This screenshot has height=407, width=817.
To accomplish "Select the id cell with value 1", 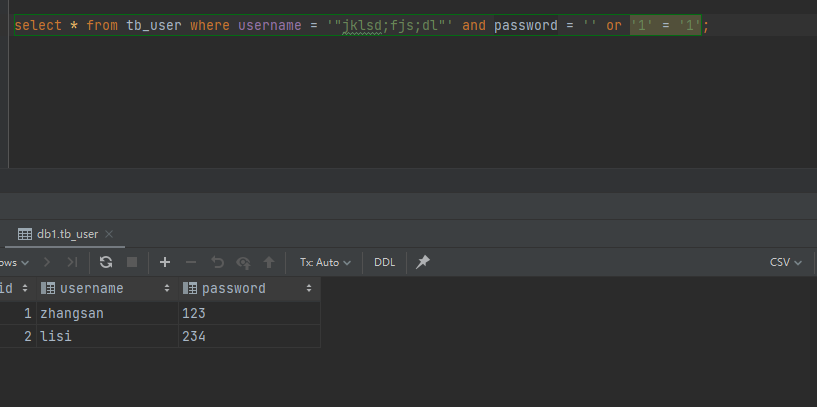I will [18, 313].
